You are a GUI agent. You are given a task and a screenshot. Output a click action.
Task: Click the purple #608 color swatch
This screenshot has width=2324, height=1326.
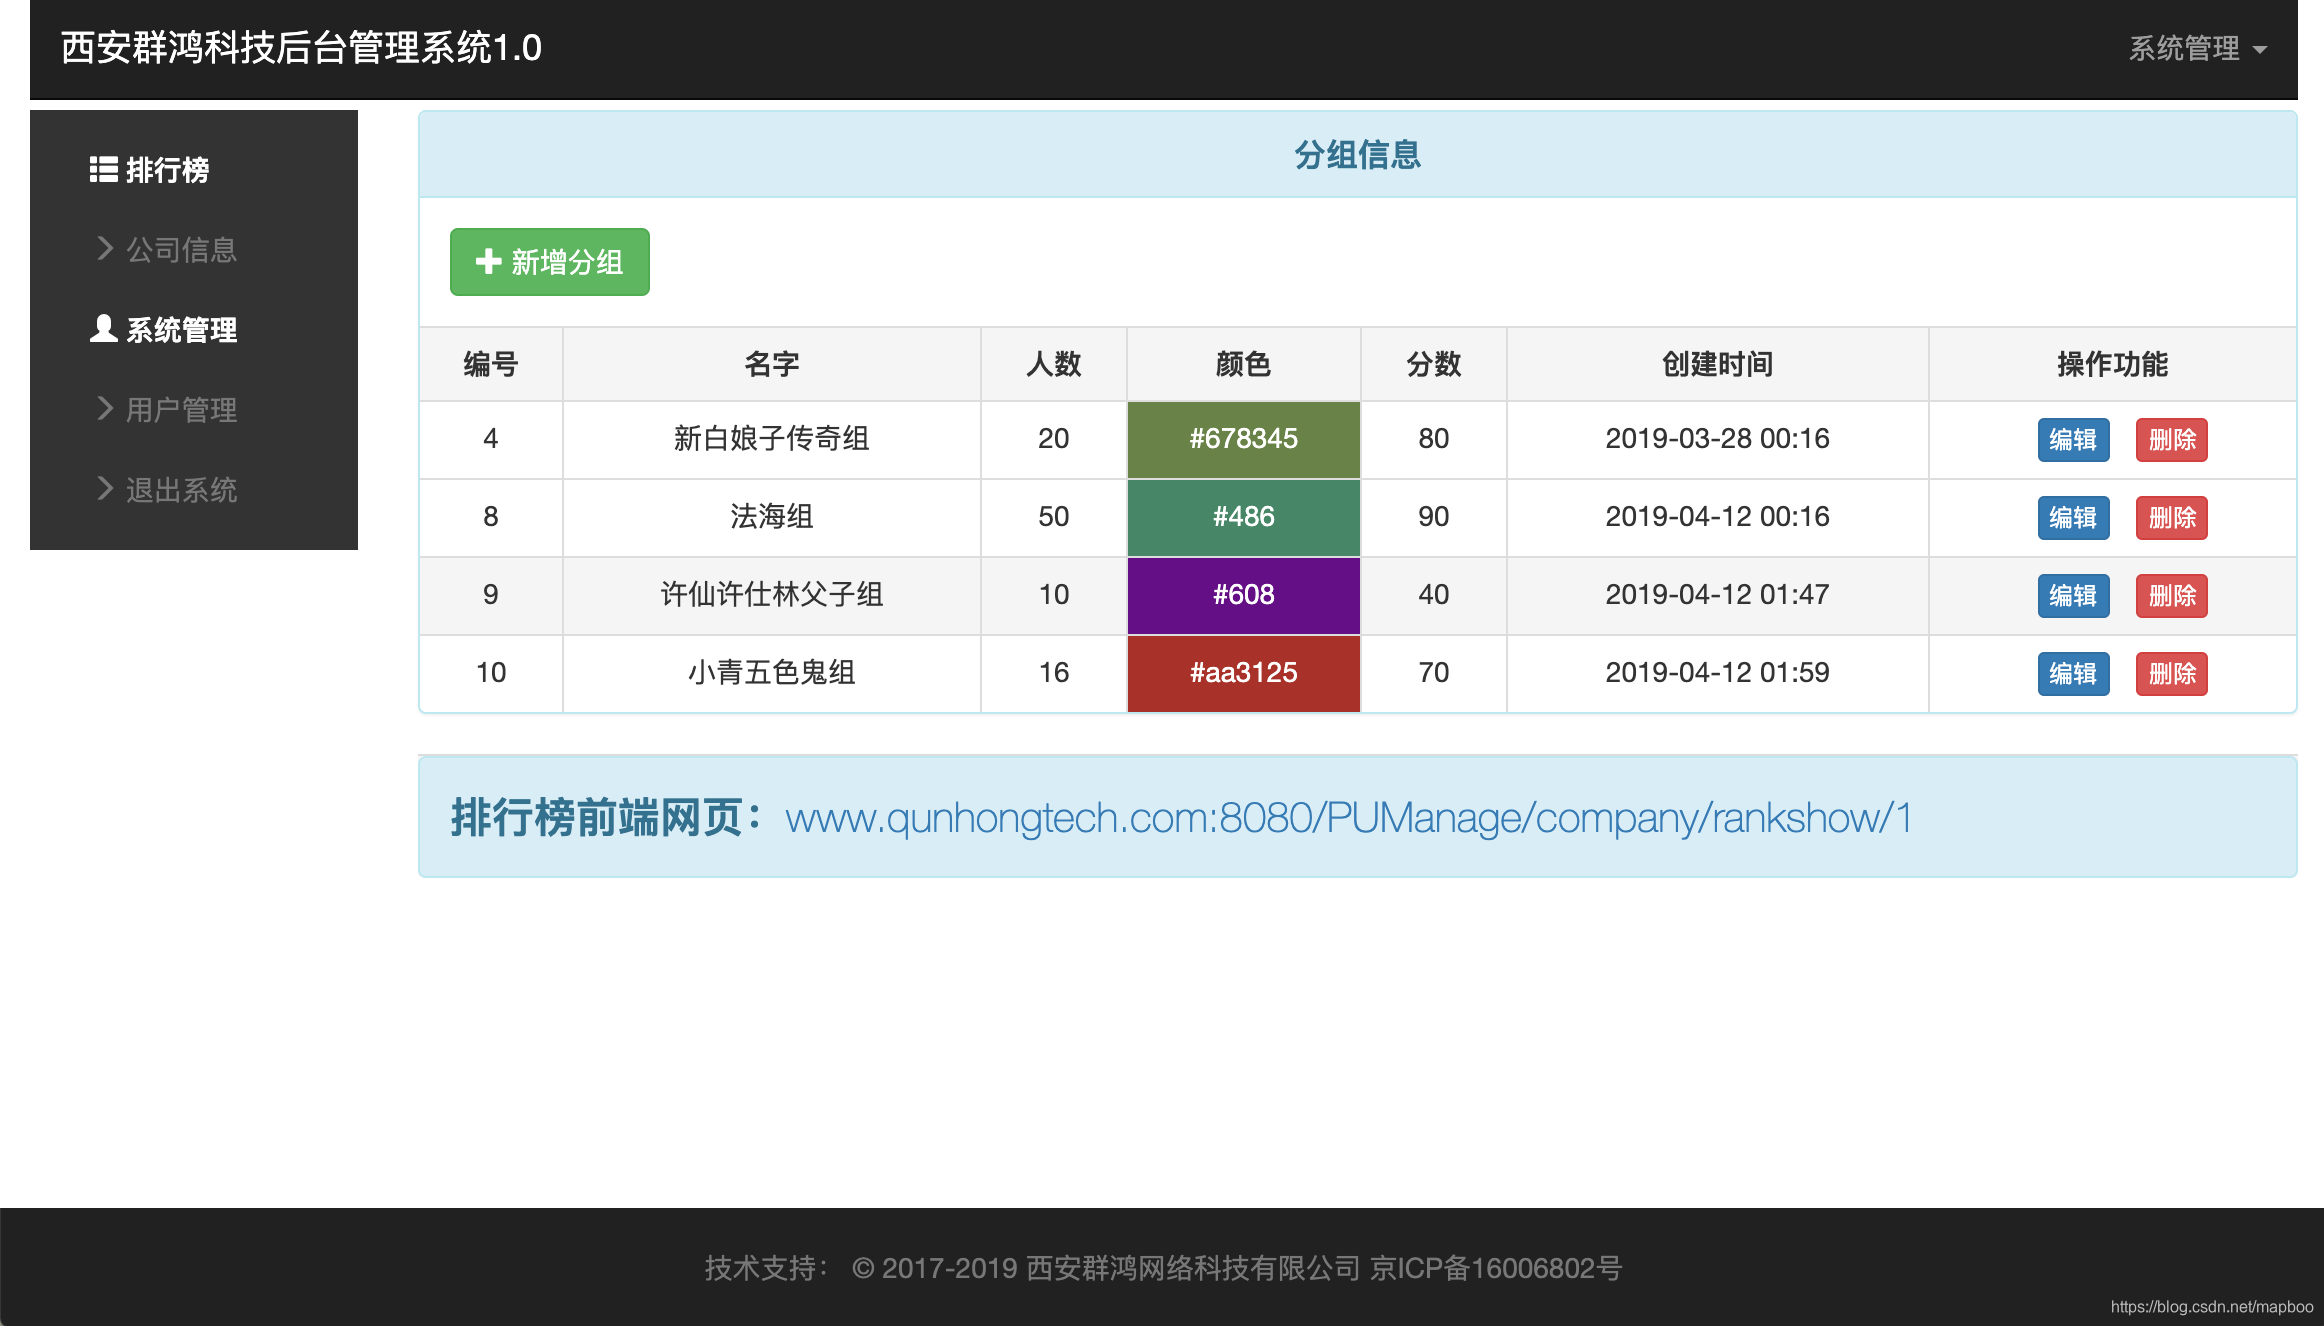click(x=1243, y=595)
